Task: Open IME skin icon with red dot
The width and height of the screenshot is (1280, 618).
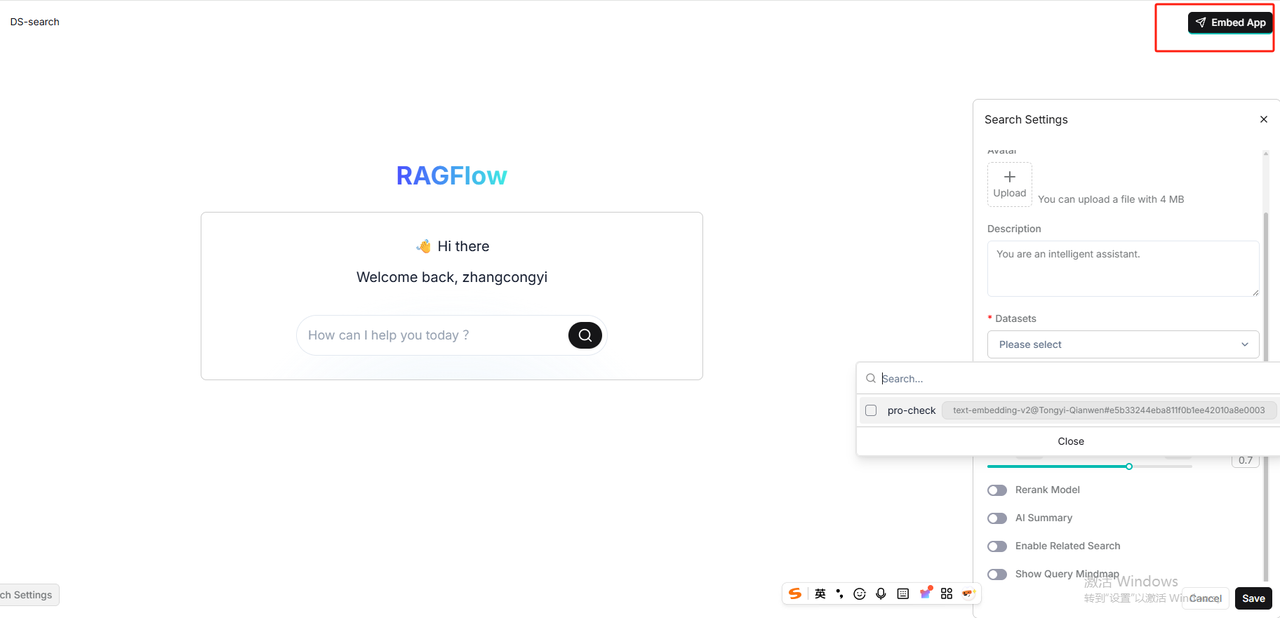Action: (x=926, y=593)
